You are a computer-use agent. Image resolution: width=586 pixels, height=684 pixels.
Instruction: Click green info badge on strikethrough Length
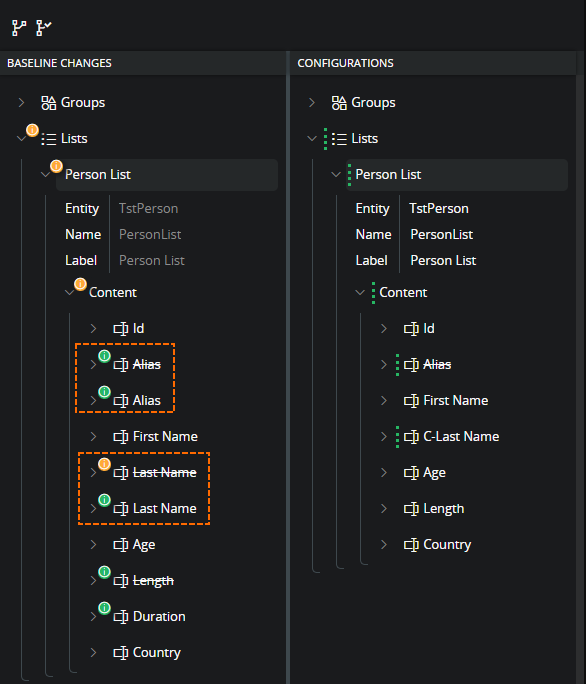coord(104,572)
